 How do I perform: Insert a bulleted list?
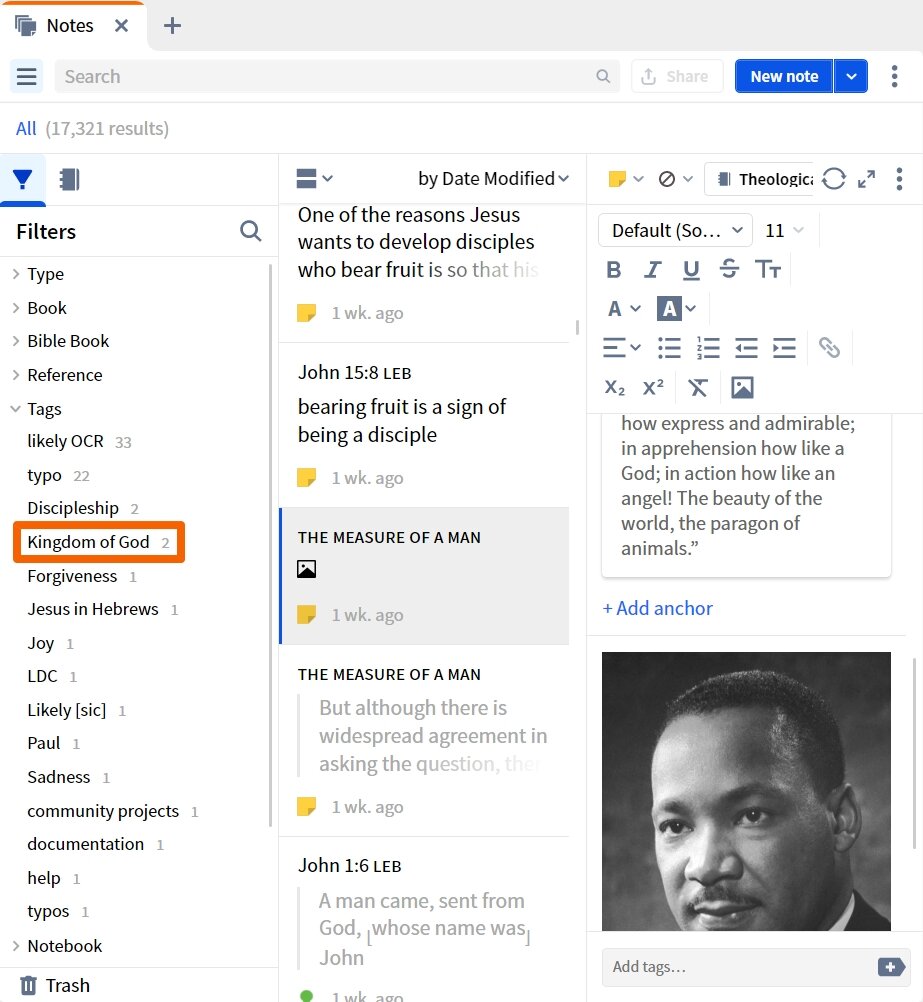point(669,348)
